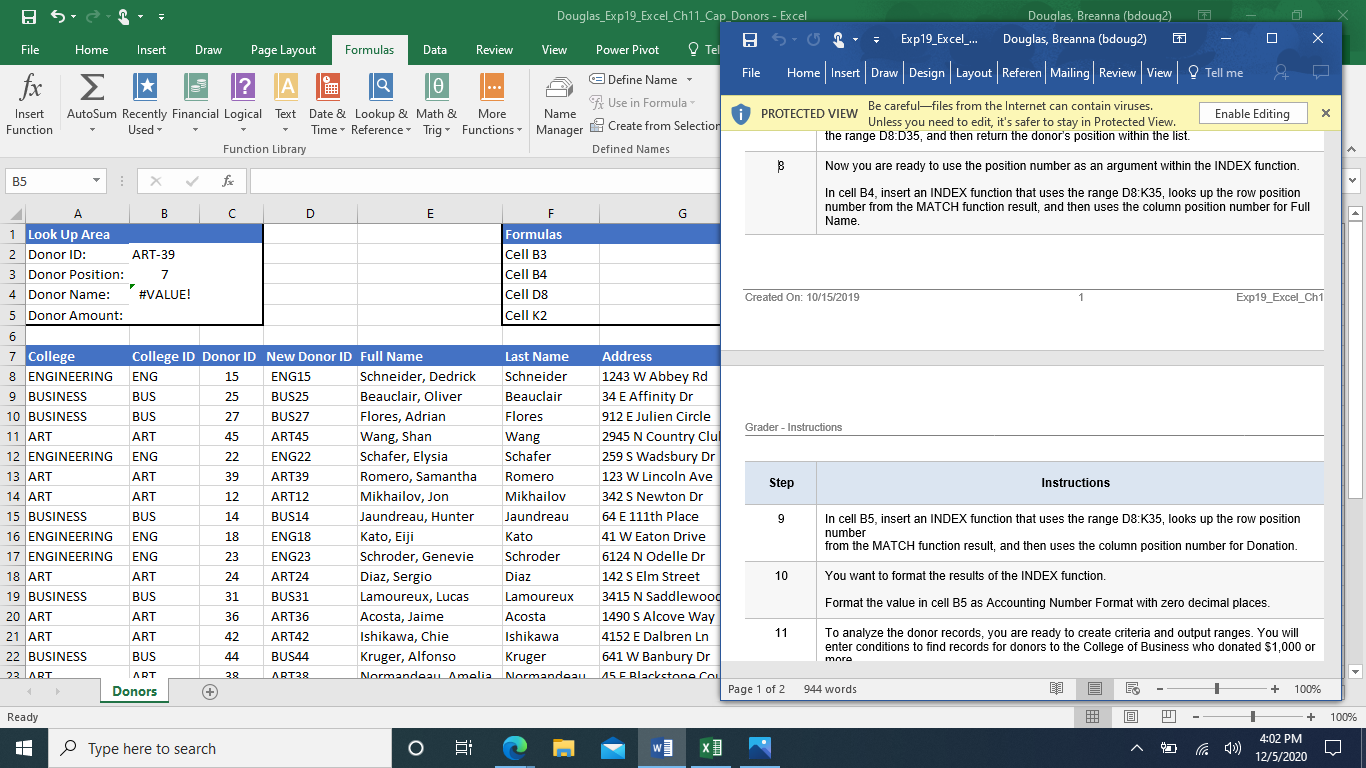Switch to the Page Layout ribbon tab

click(x=283, y=50)
